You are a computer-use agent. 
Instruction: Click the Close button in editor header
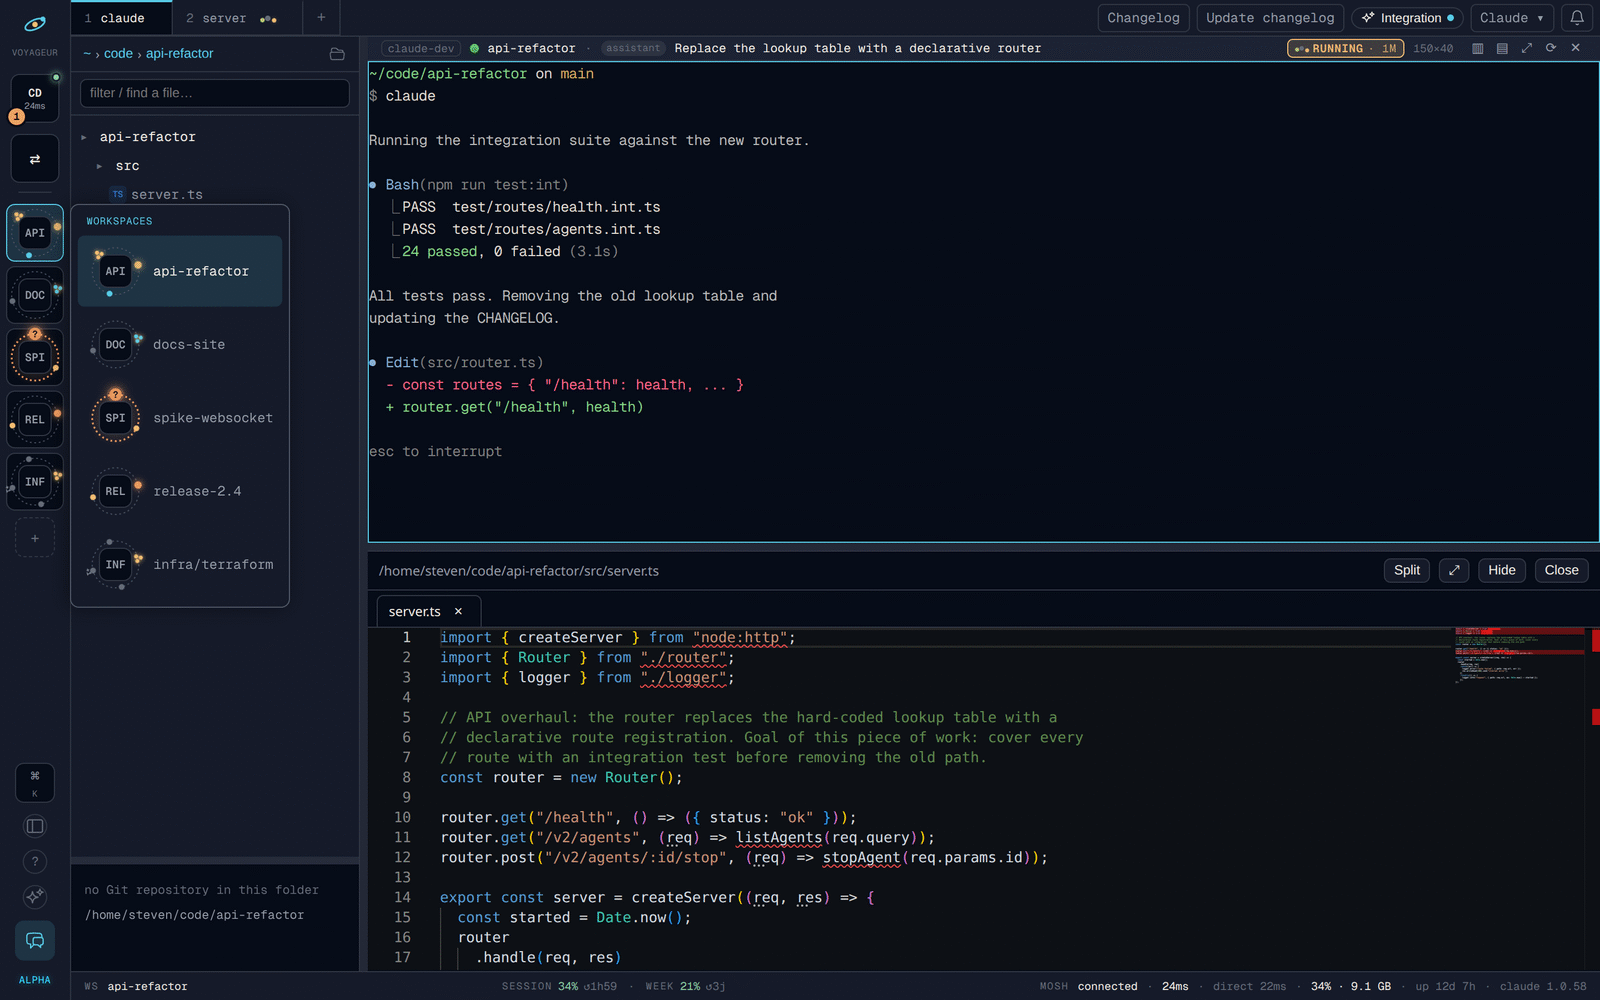(x=1561, y=570)
